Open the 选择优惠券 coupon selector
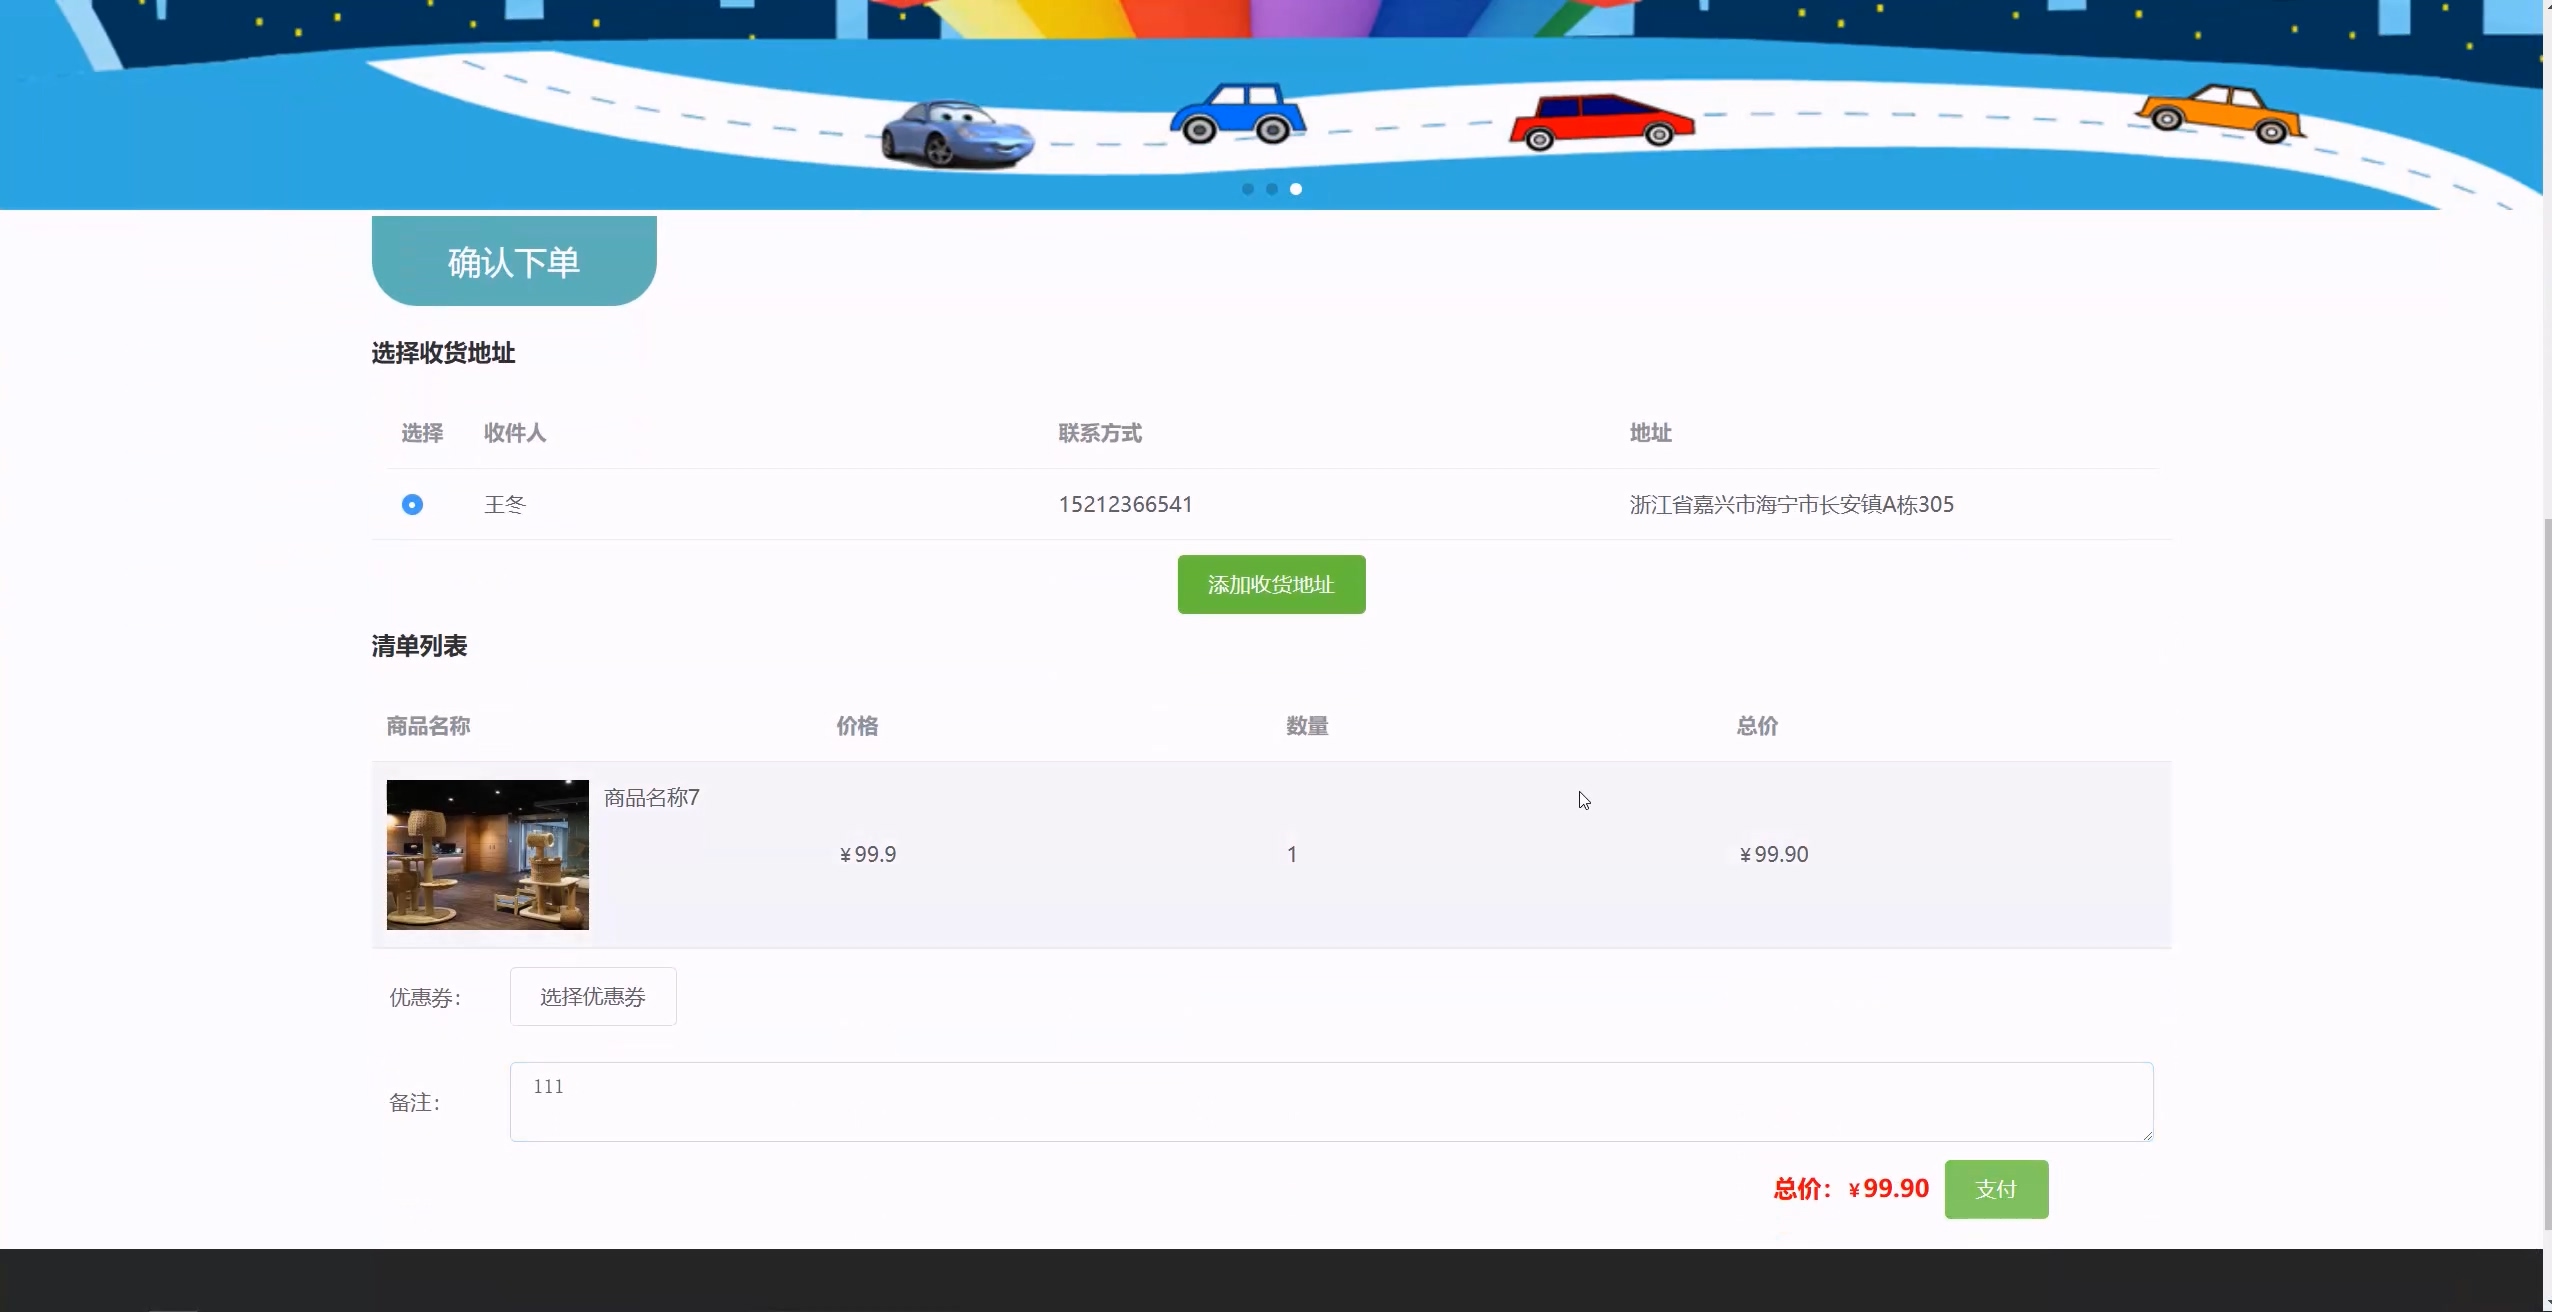Image resolution: width=2552 pixels, height=1312 pixels. [593, 997]
